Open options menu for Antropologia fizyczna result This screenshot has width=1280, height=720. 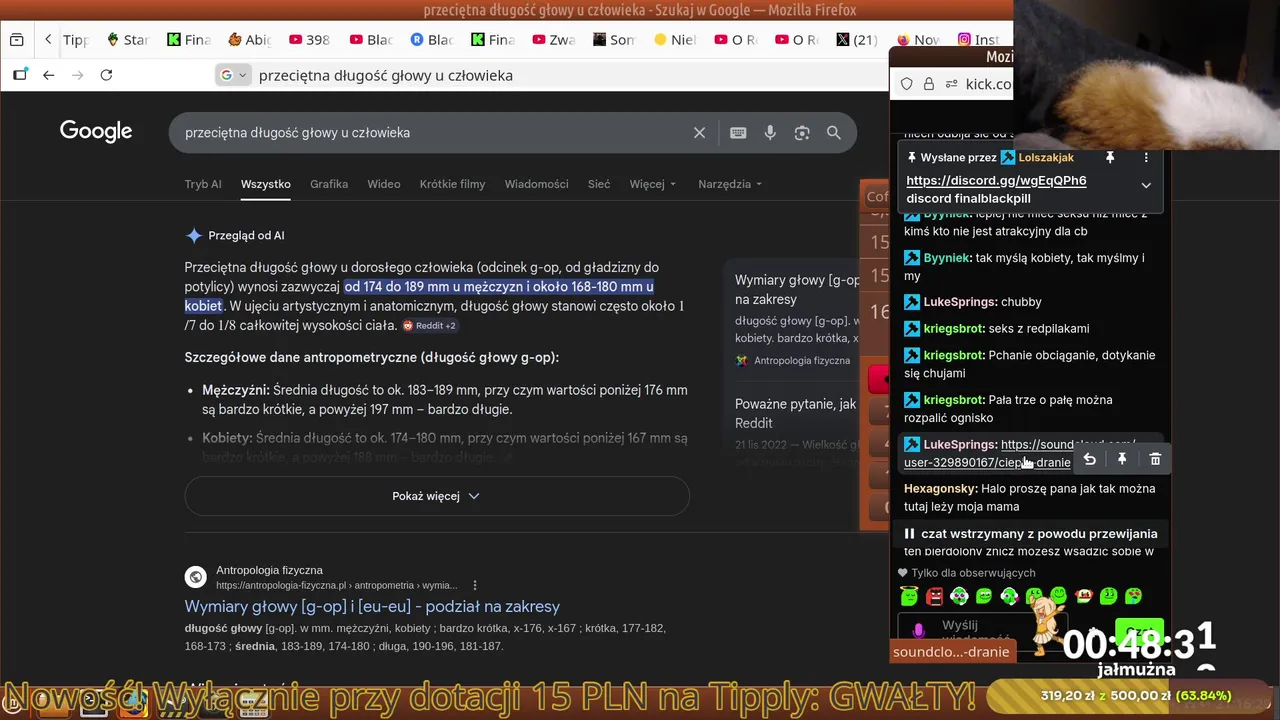475,585
